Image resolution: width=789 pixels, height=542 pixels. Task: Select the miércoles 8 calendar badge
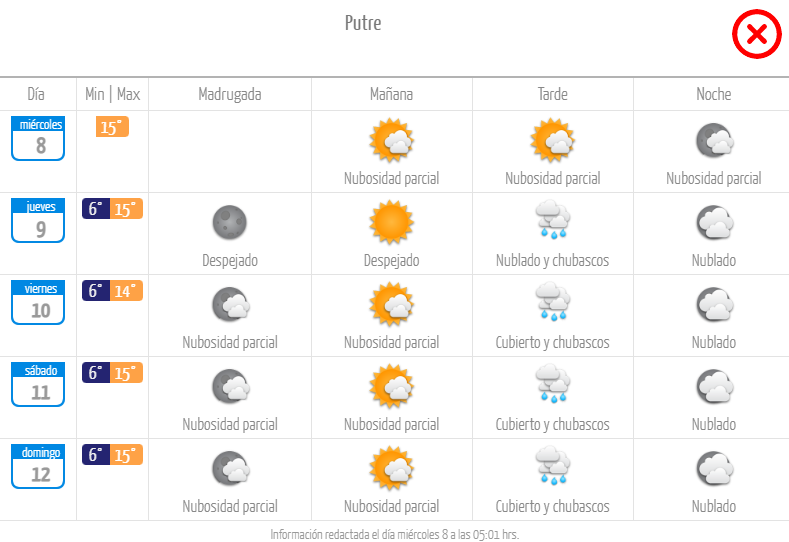pos(38,138)
